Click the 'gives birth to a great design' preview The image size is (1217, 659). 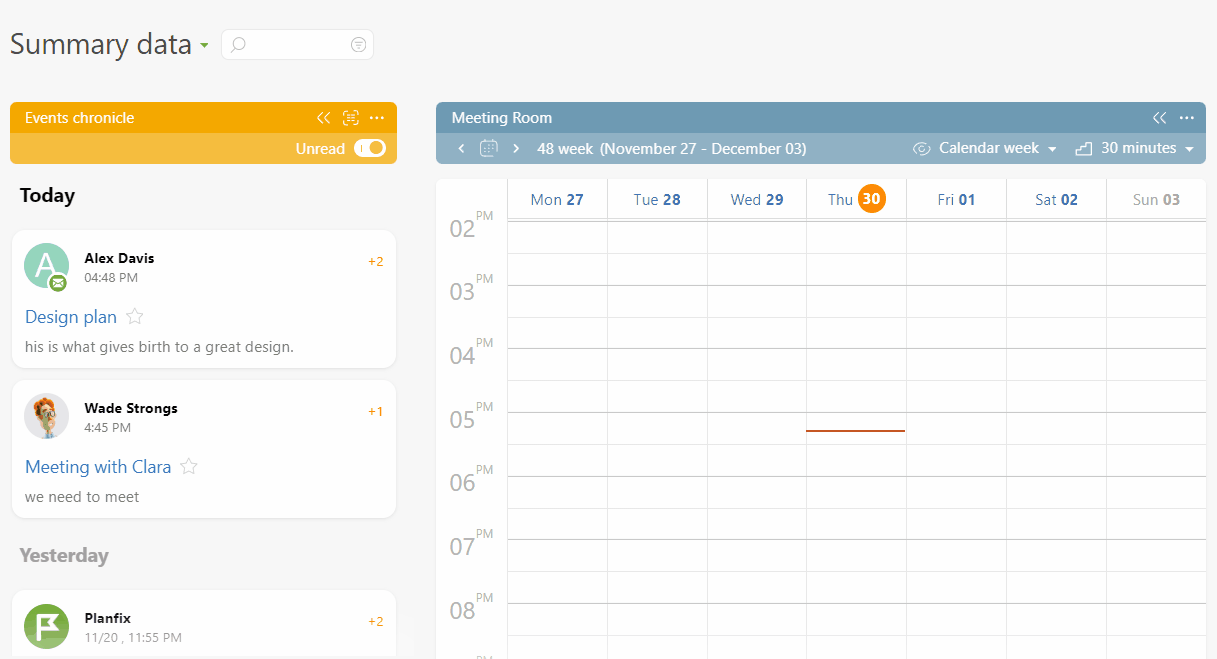(159, 347)
